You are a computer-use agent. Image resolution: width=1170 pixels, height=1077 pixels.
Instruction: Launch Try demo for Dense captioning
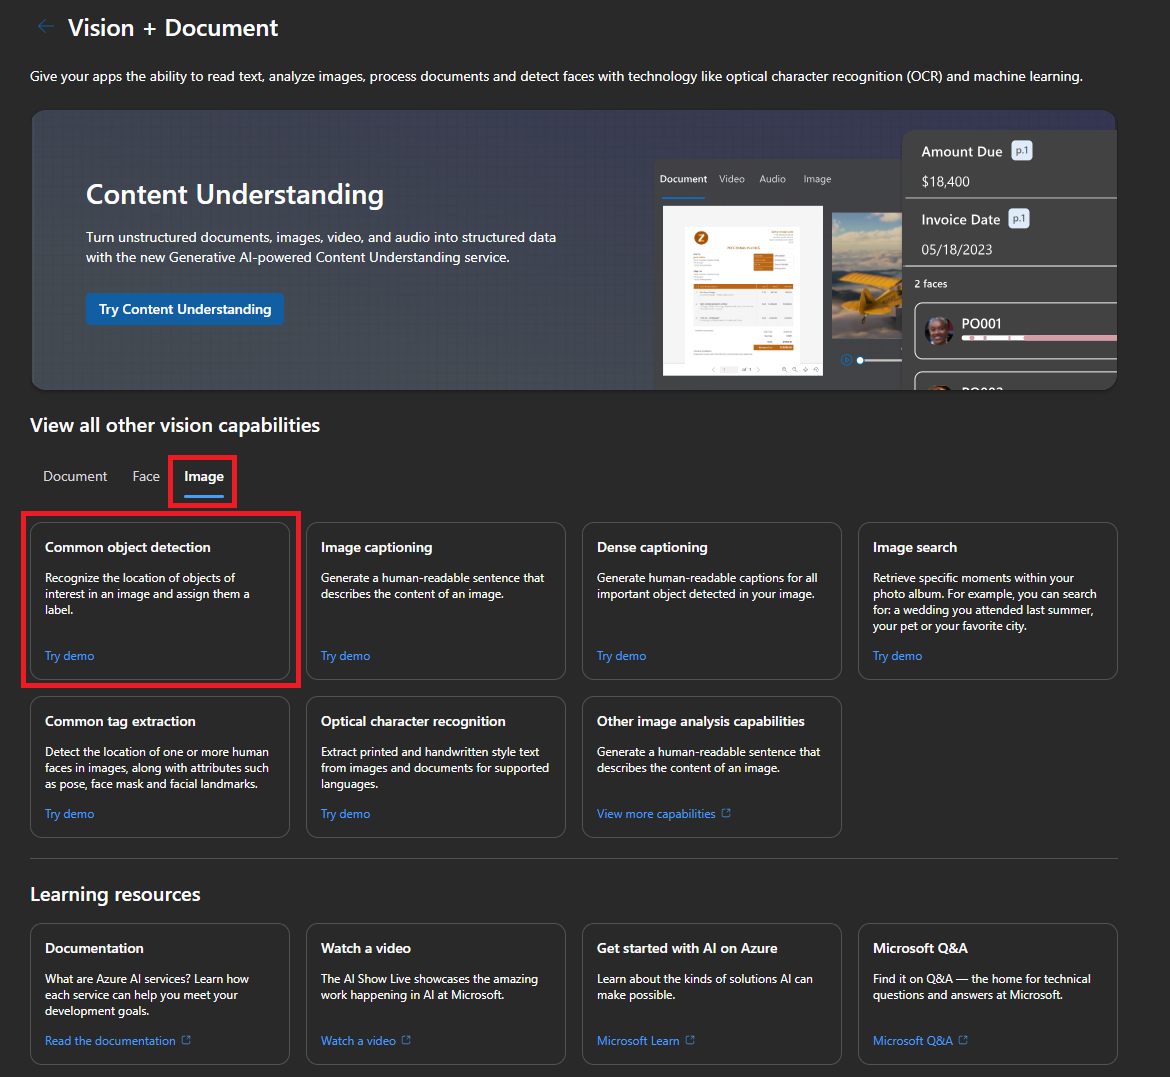pos(622,656)
